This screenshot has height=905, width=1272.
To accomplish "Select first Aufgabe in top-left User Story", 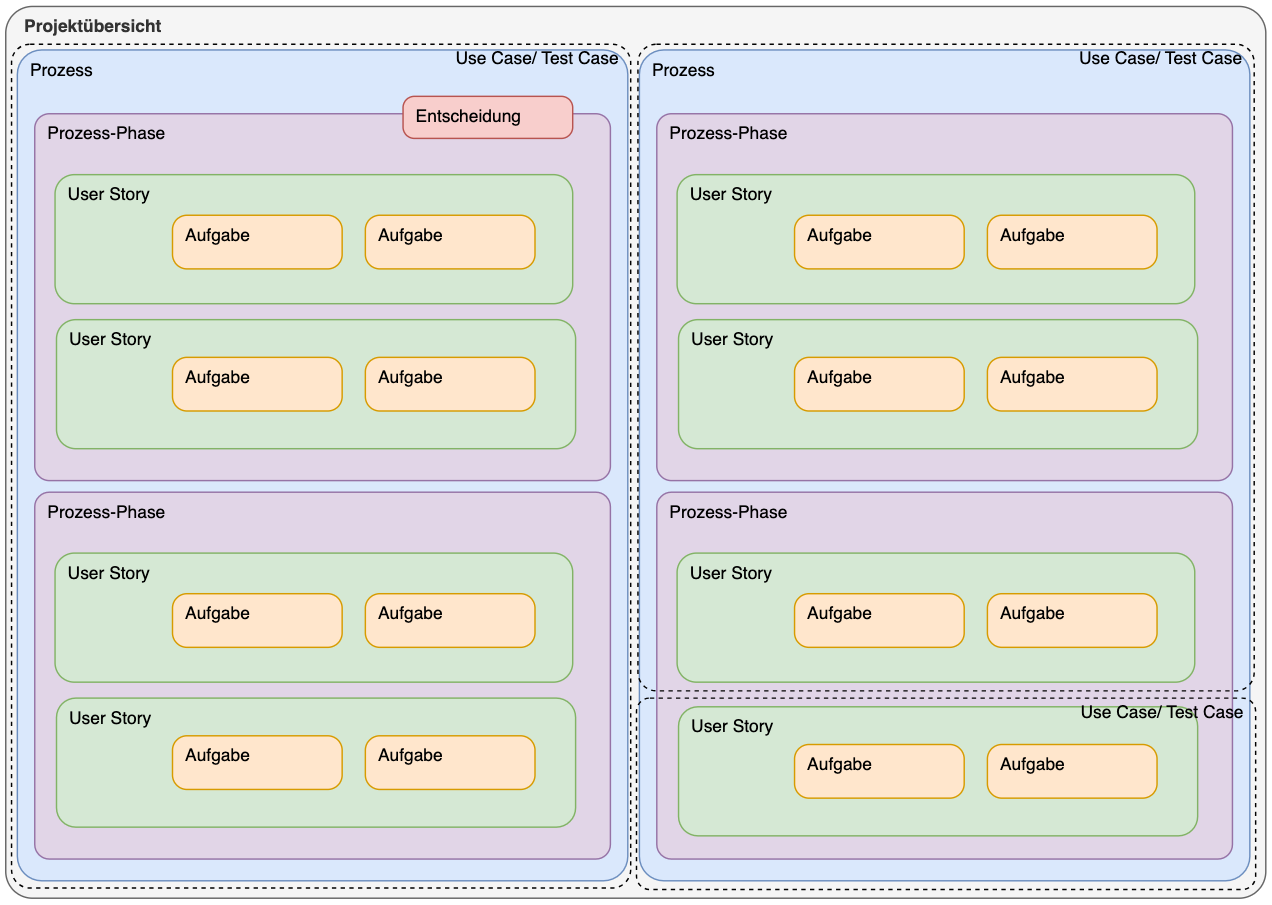I will click(257, 242).
